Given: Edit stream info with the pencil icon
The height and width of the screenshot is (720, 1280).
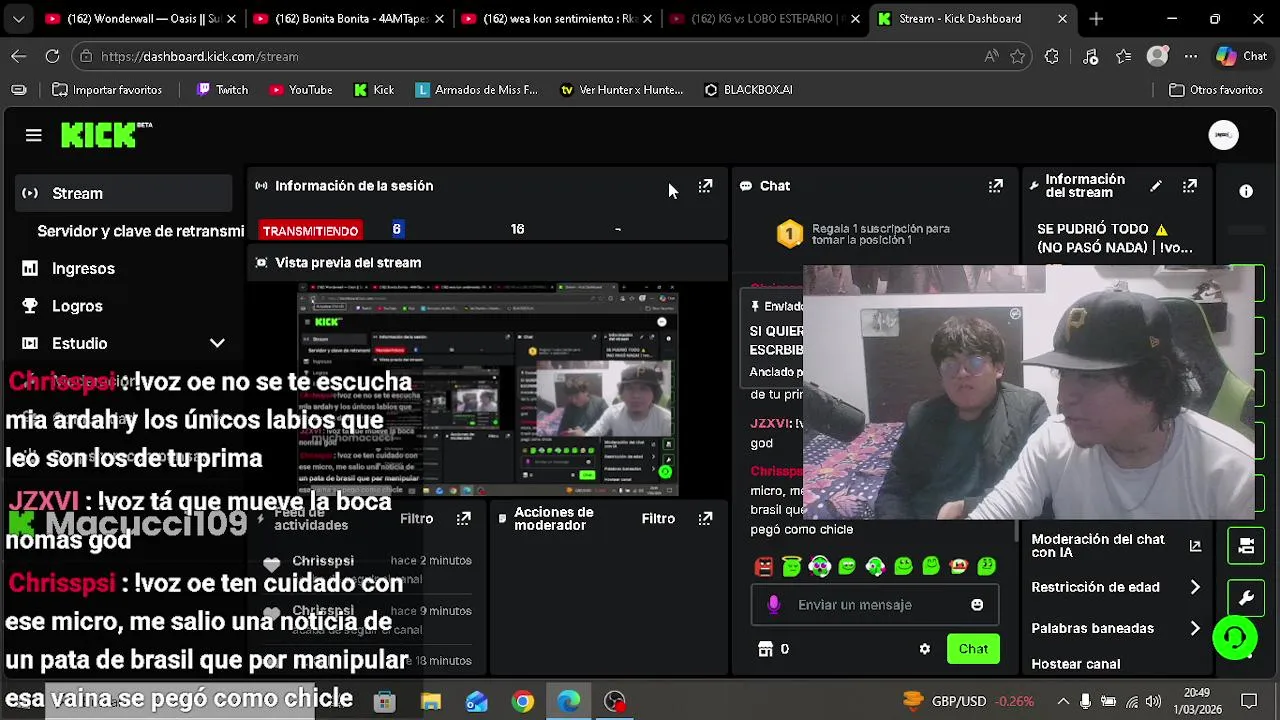Looking at the screenshot, I should [1156, 186].
